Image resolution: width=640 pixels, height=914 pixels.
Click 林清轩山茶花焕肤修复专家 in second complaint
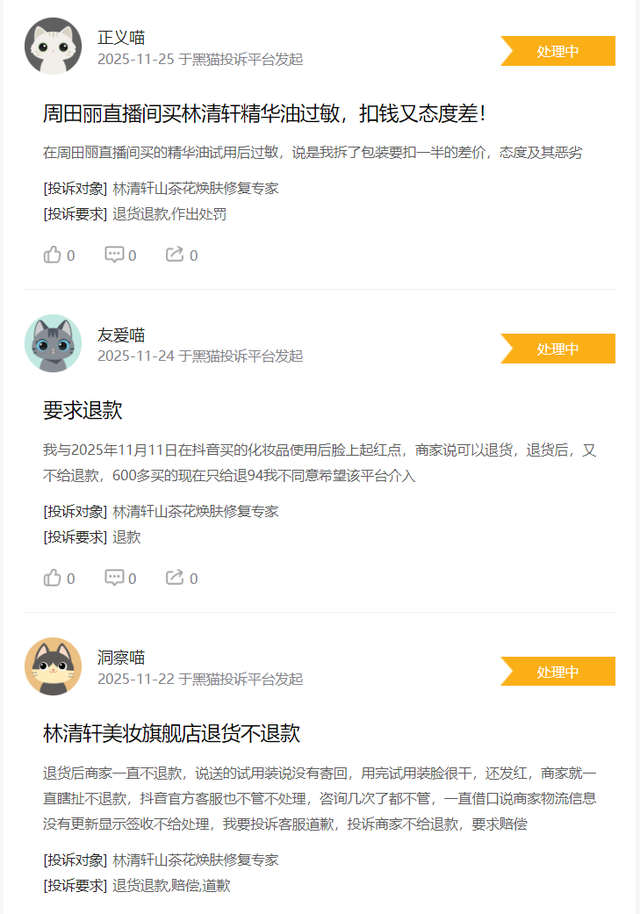196,511
